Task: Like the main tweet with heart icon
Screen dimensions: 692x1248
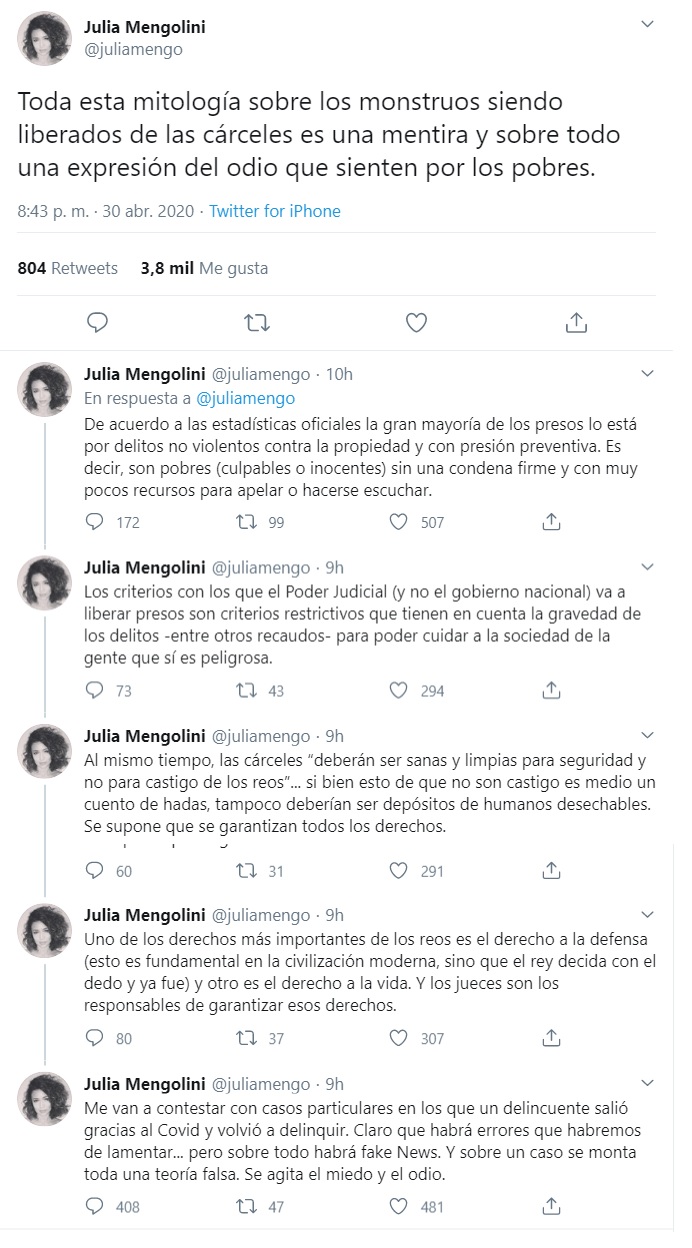Action: 416,322
